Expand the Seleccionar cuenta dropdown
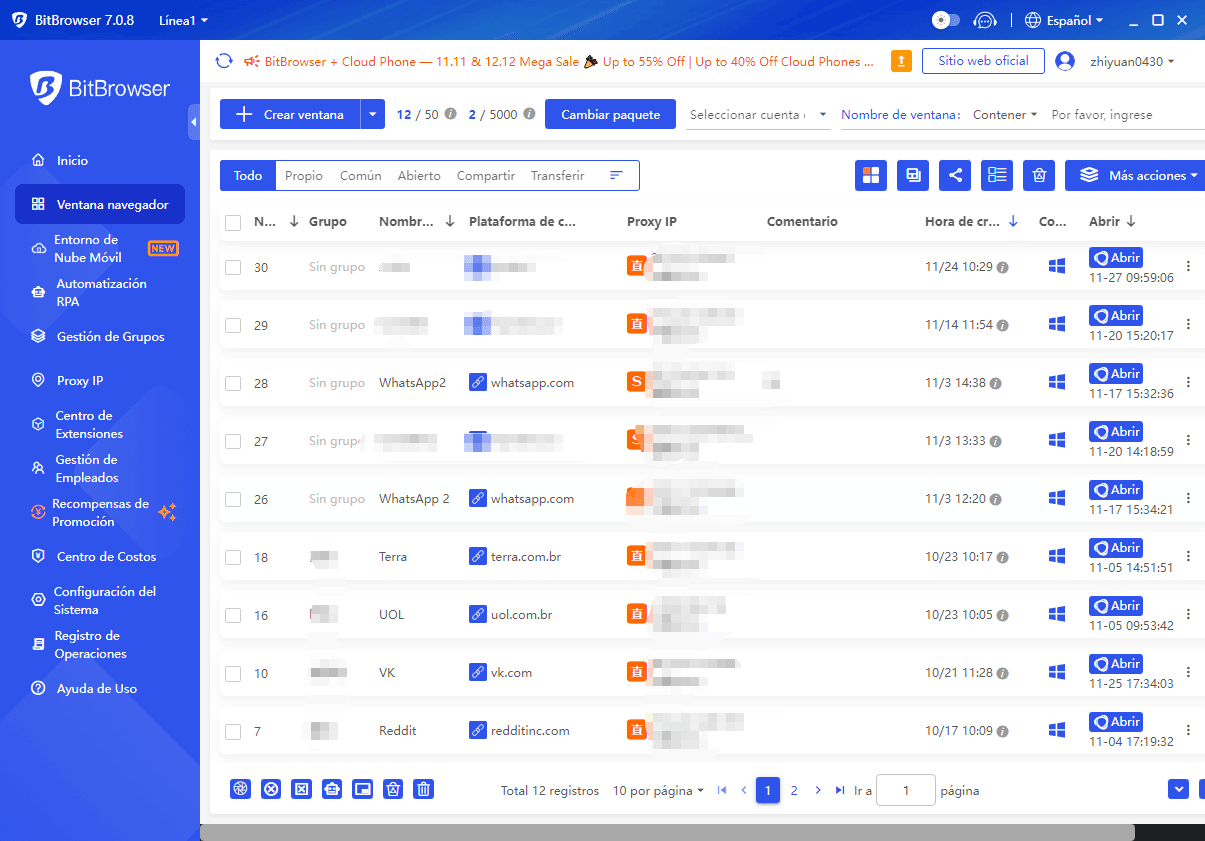Screen dimensions: 1205x841 click(758, 115)
